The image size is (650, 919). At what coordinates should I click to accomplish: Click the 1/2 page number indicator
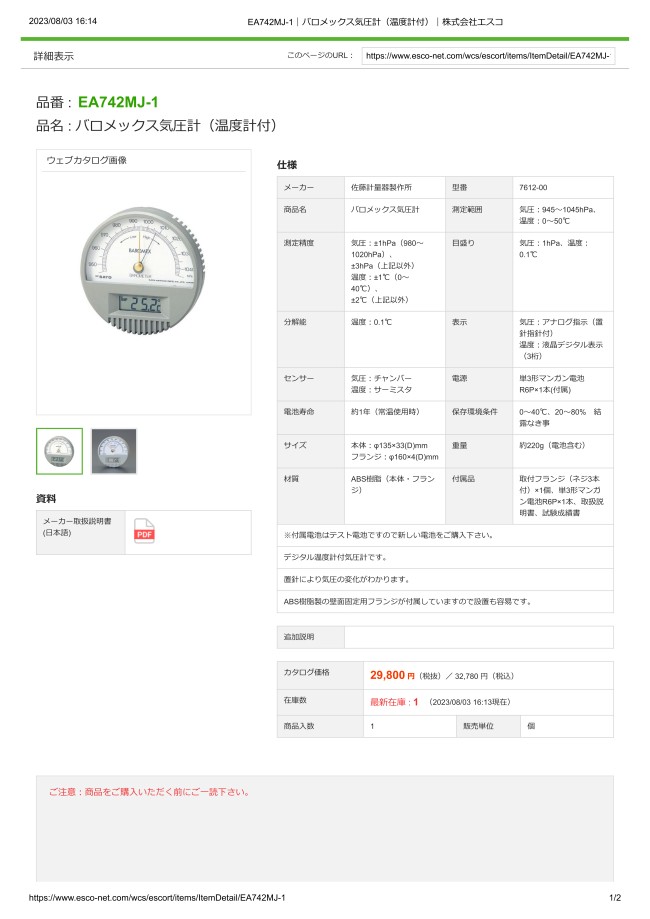pyautogui.click(x=614, y=898)
